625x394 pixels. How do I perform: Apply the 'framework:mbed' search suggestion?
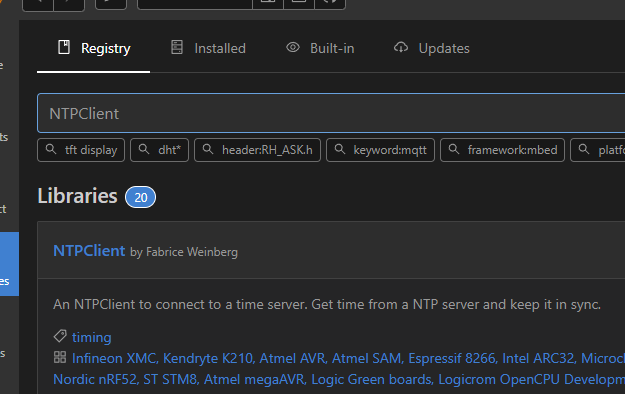502,150
